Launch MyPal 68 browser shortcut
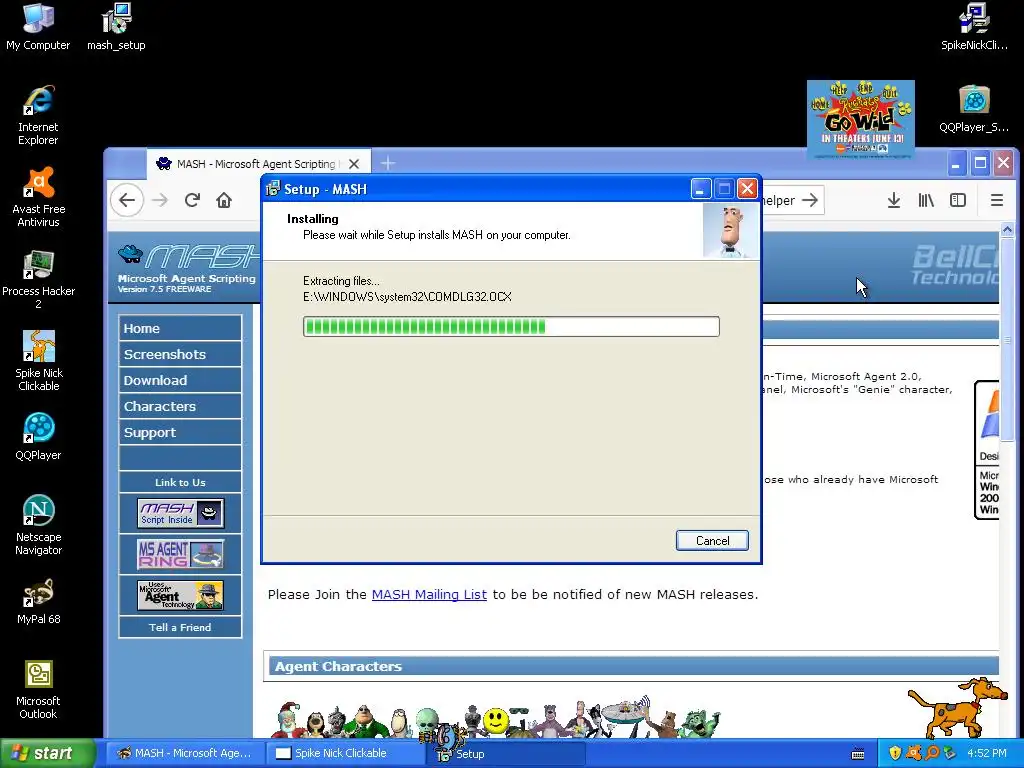 38,601
